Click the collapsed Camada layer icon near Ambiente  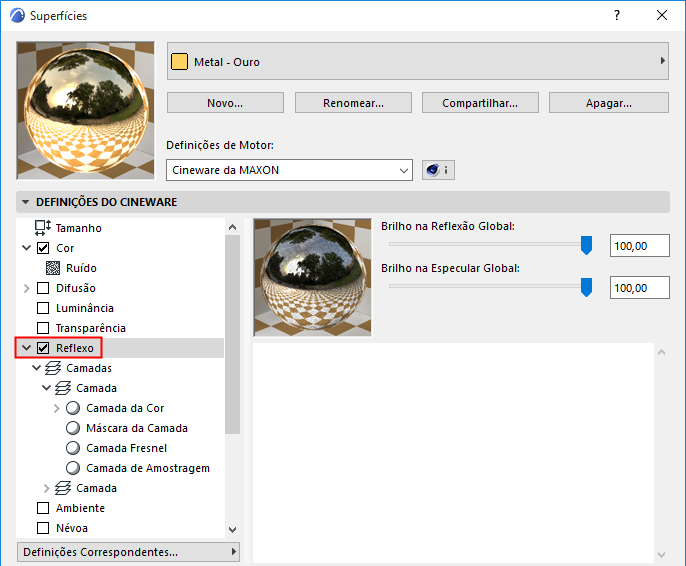tap(63, 488)
